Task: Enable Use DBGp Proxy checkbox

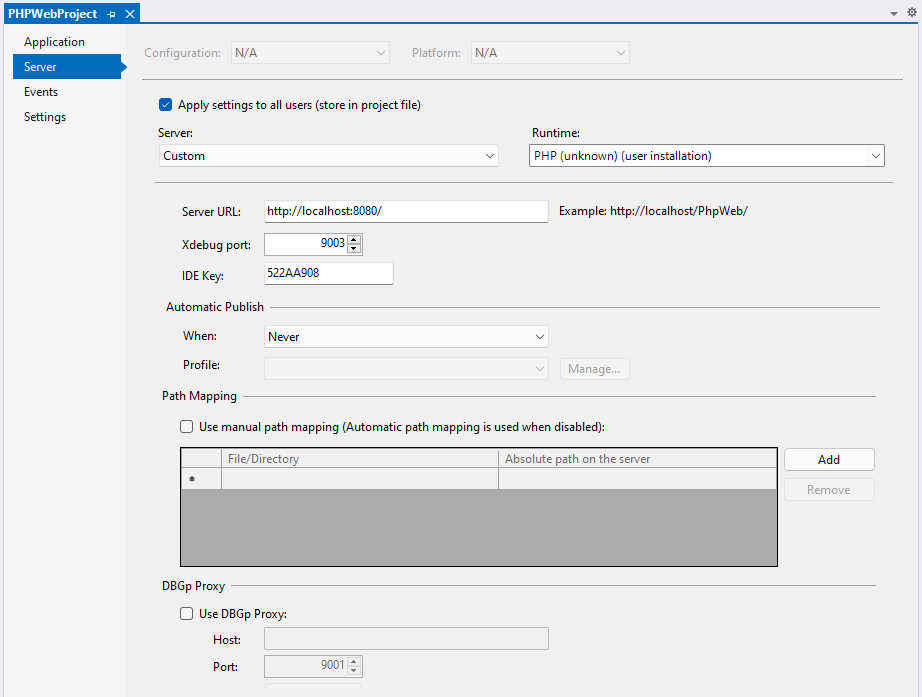Action: click(x=186, y=613)
